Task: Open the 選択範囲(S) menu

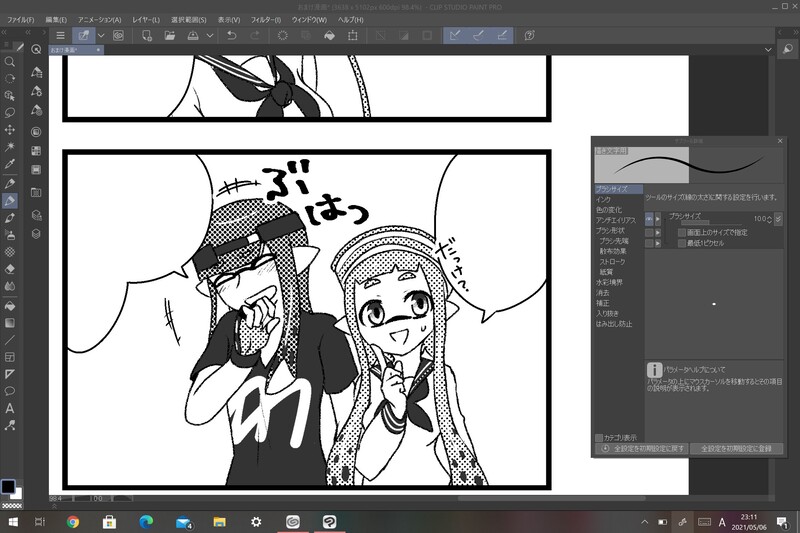Action: (x=188, y=19)
